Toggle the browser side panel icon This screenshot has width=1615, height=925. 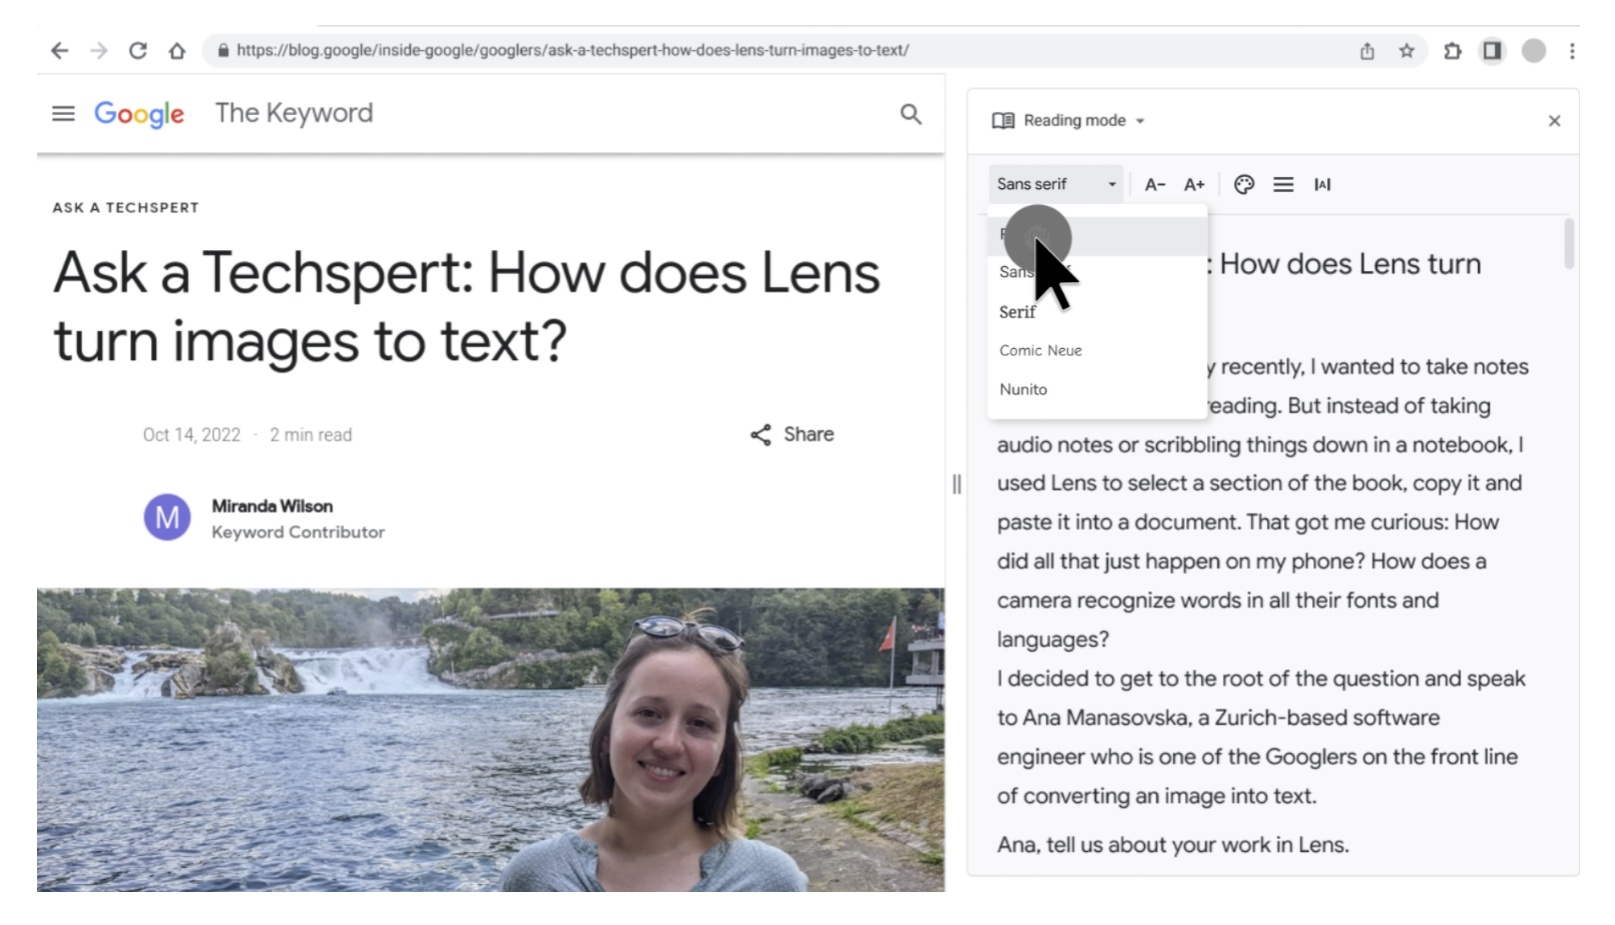pyautogui.click(x=1492, y=50)
